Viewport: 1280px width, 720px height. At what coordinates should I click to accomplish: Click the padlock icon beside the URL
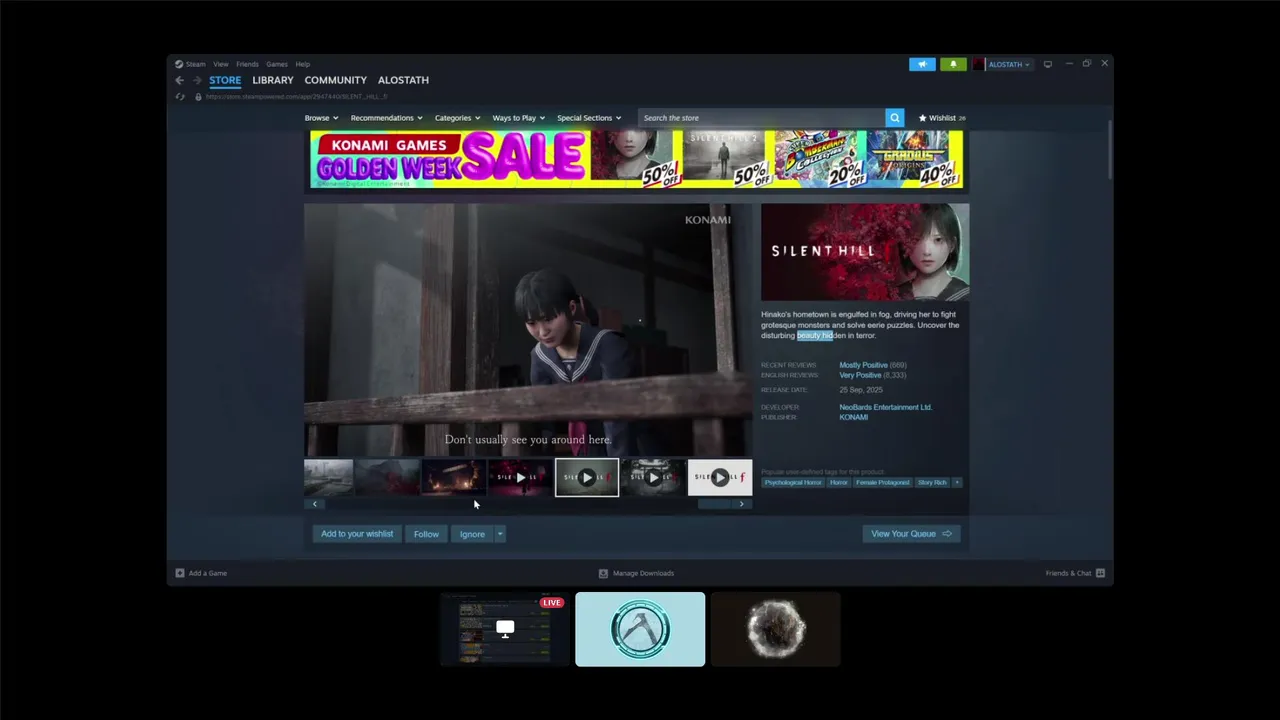point(198,97)
